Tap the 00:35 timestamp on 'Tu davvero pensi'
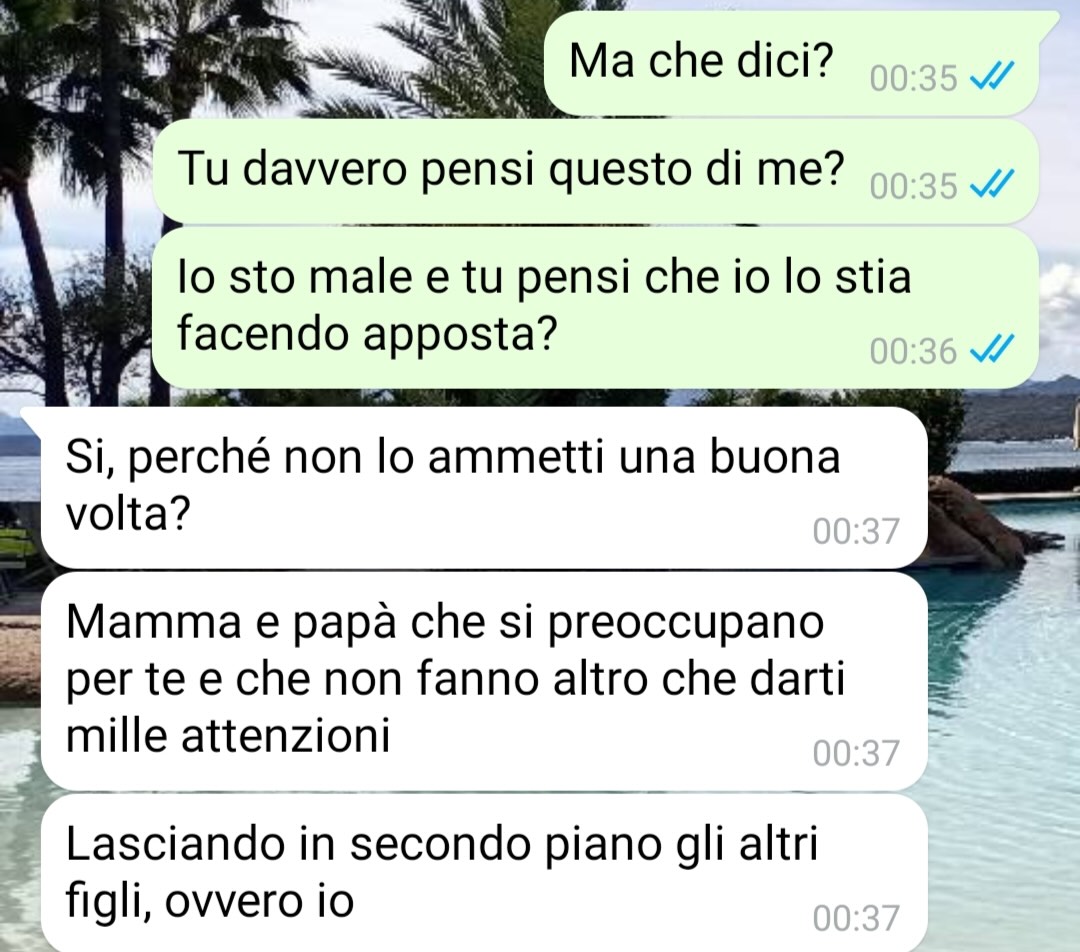Image resolution: width=1080 pixels, height=952 pixels. (913, 186)
